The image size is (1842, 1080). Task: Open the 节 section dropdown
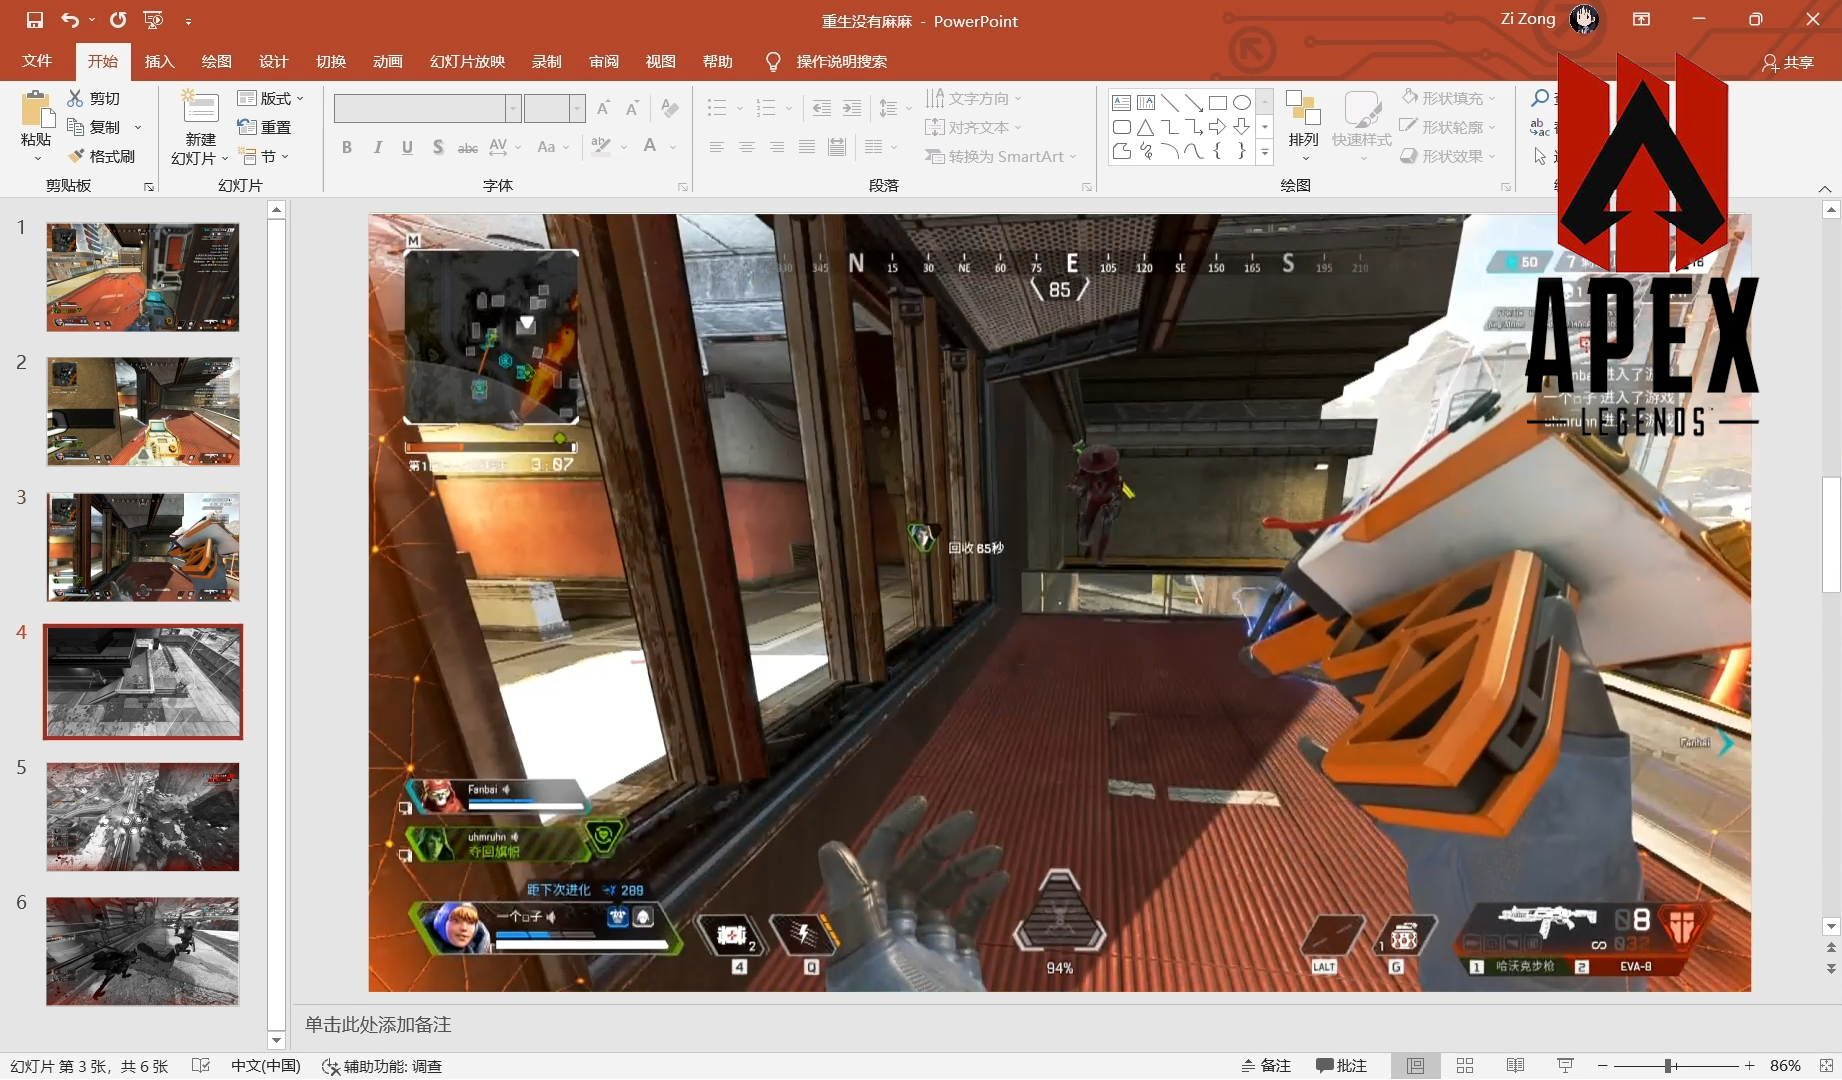[264, 156]
